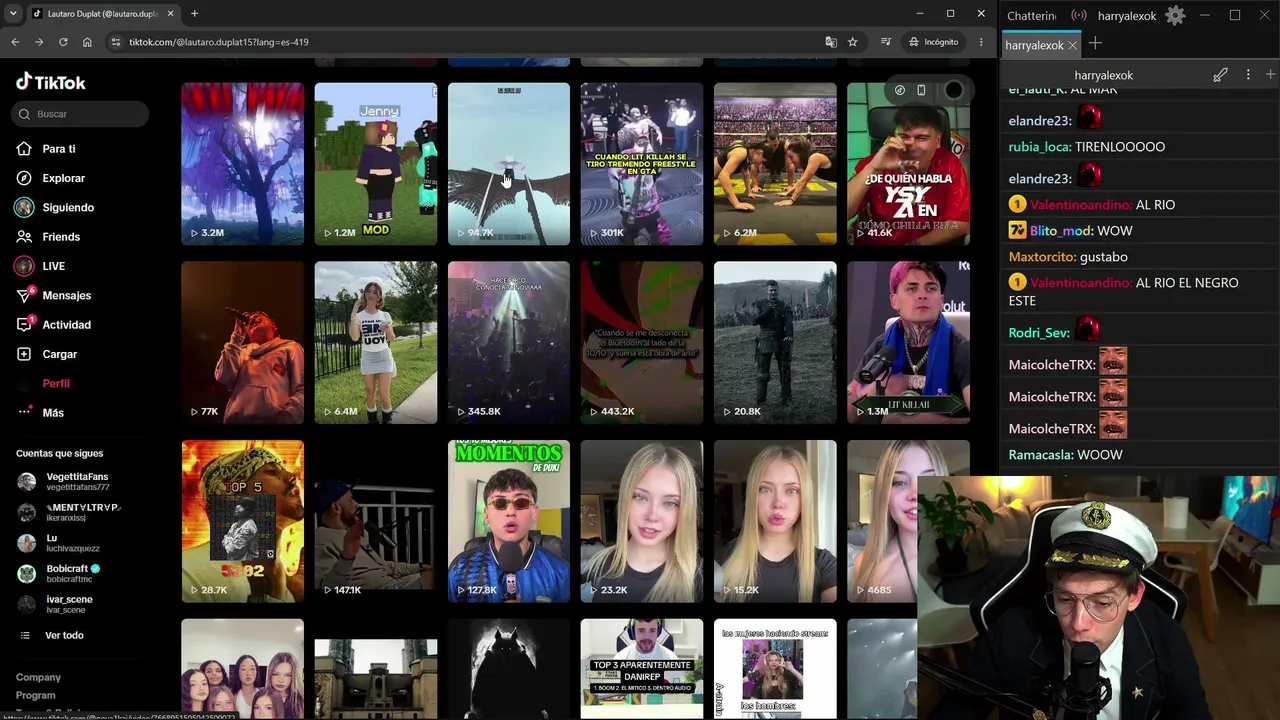Close the Lautaro Duplat browser tab

click(170, 14)
